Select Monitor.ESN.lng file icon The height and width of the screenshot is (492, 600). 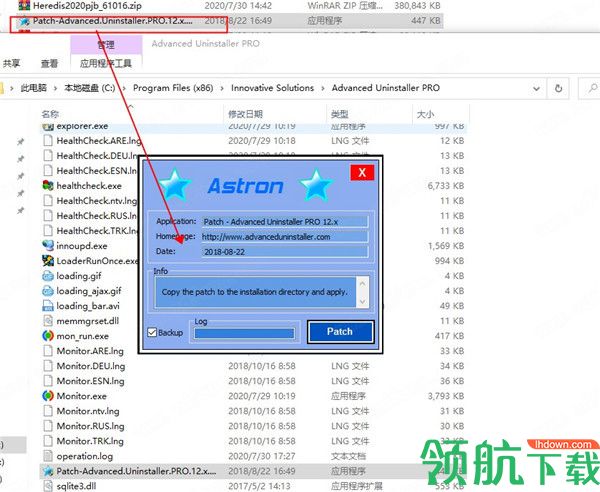[47, 381]
